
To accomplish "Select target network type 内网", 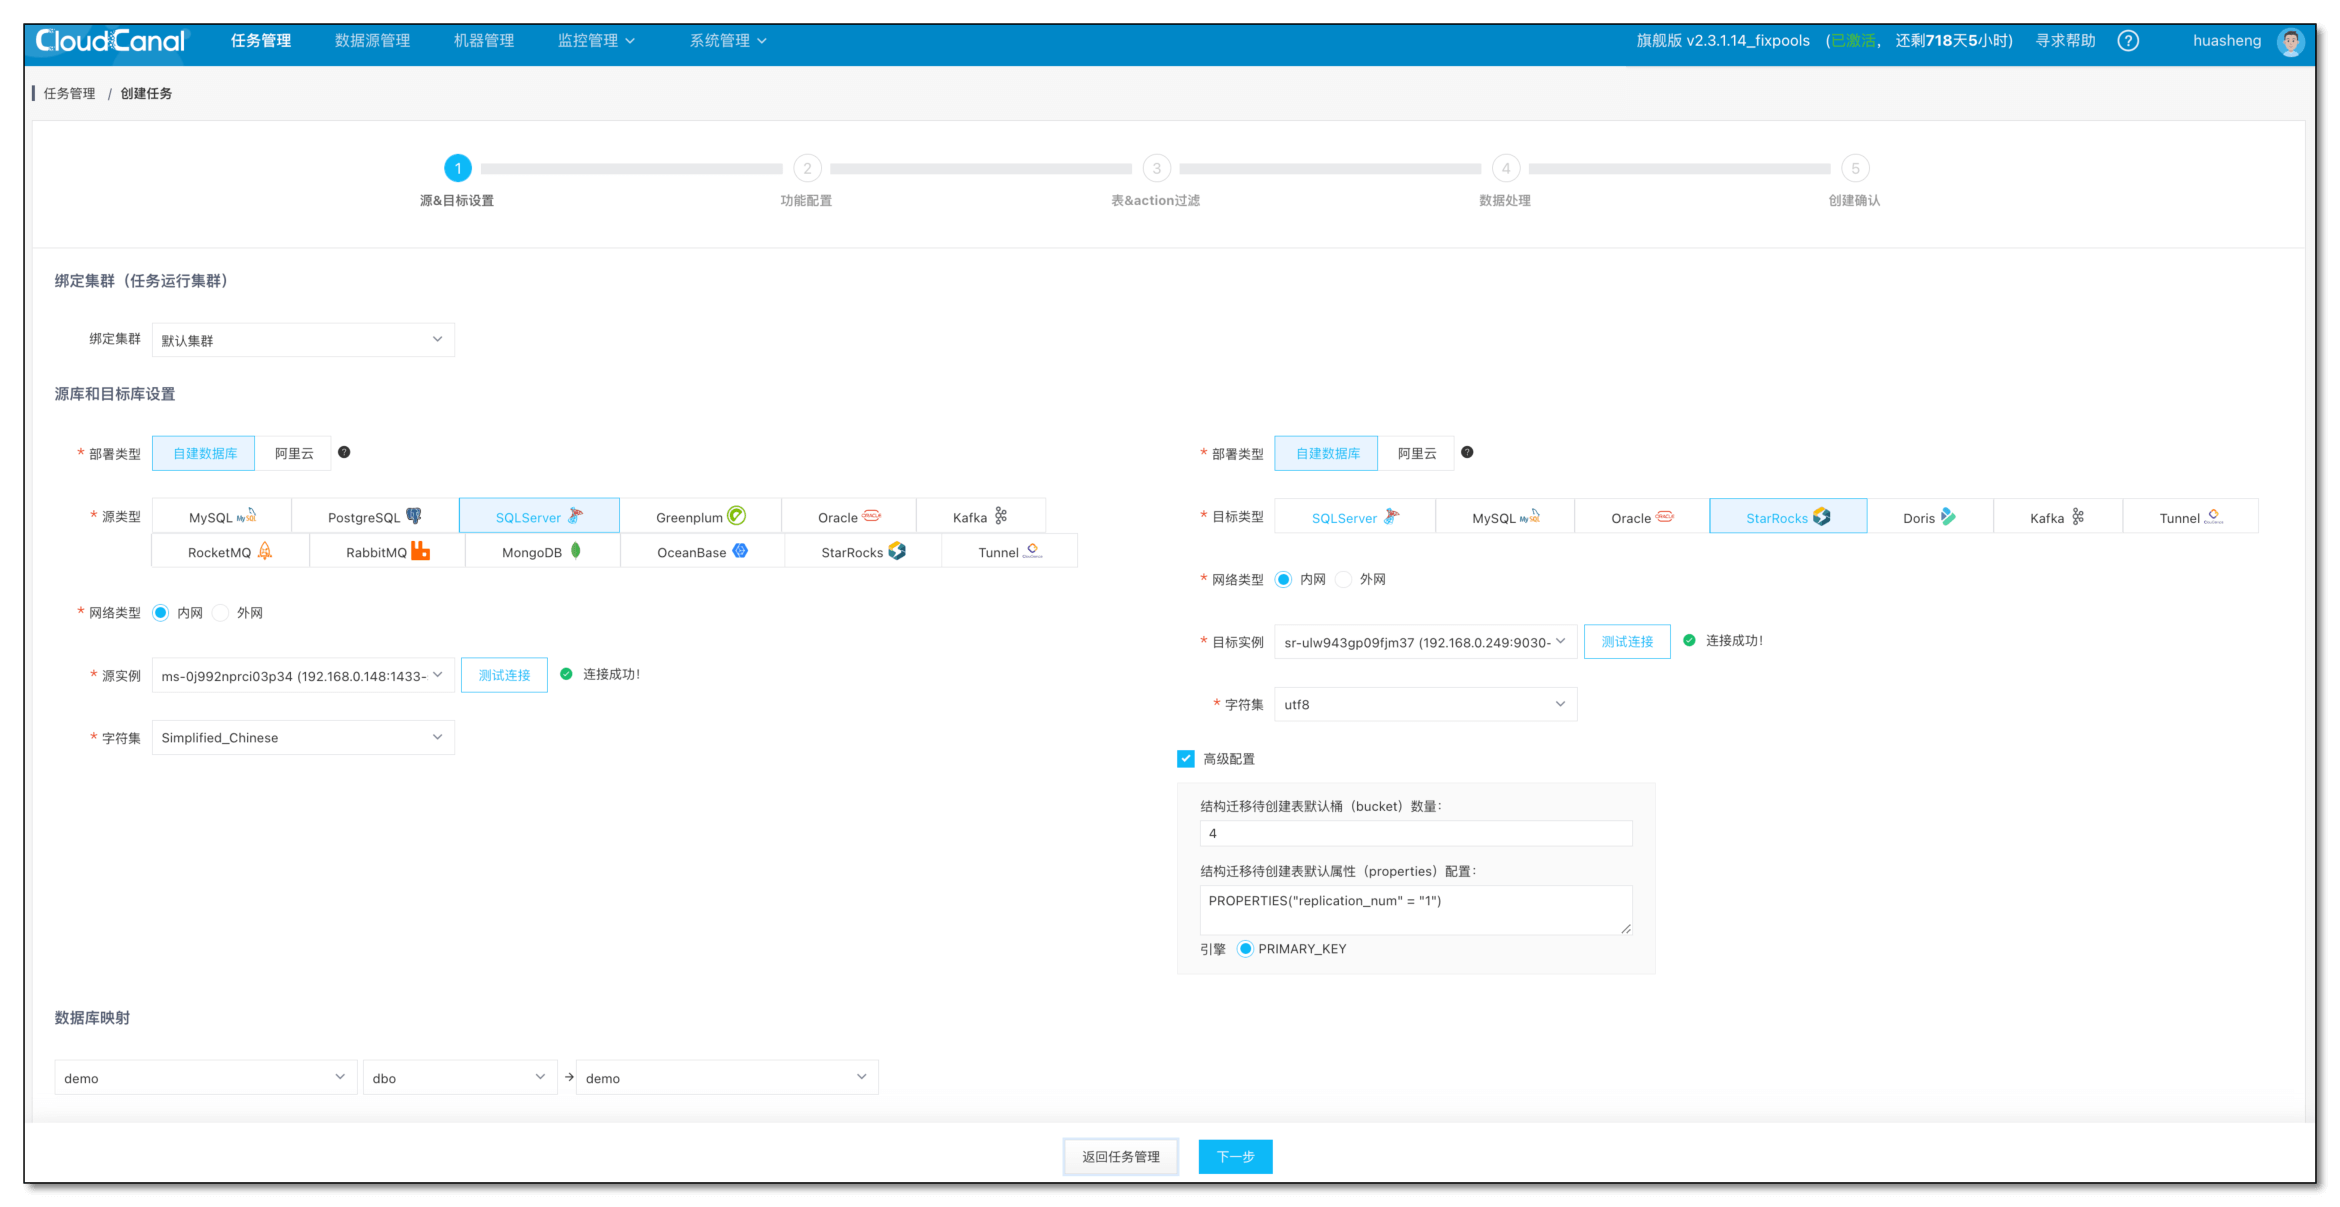I will tap(1284, 579).
